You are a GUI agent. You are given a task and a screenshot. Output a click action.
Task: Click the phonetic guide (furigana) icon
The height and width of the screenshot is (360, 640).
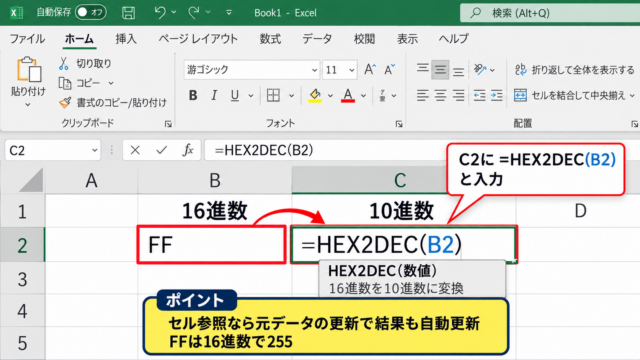click(382, 96)
